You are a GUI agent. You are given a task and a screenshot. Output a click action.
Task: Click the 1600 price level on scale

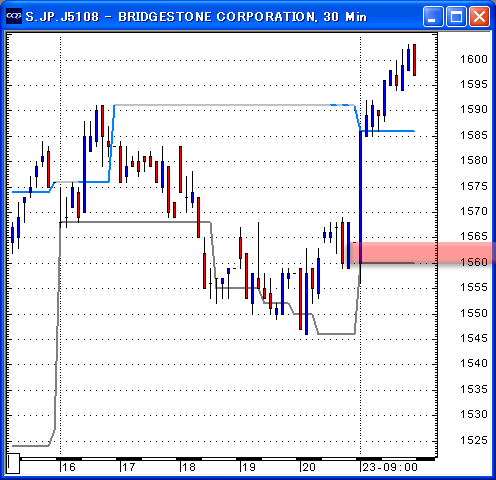point(474,59)
